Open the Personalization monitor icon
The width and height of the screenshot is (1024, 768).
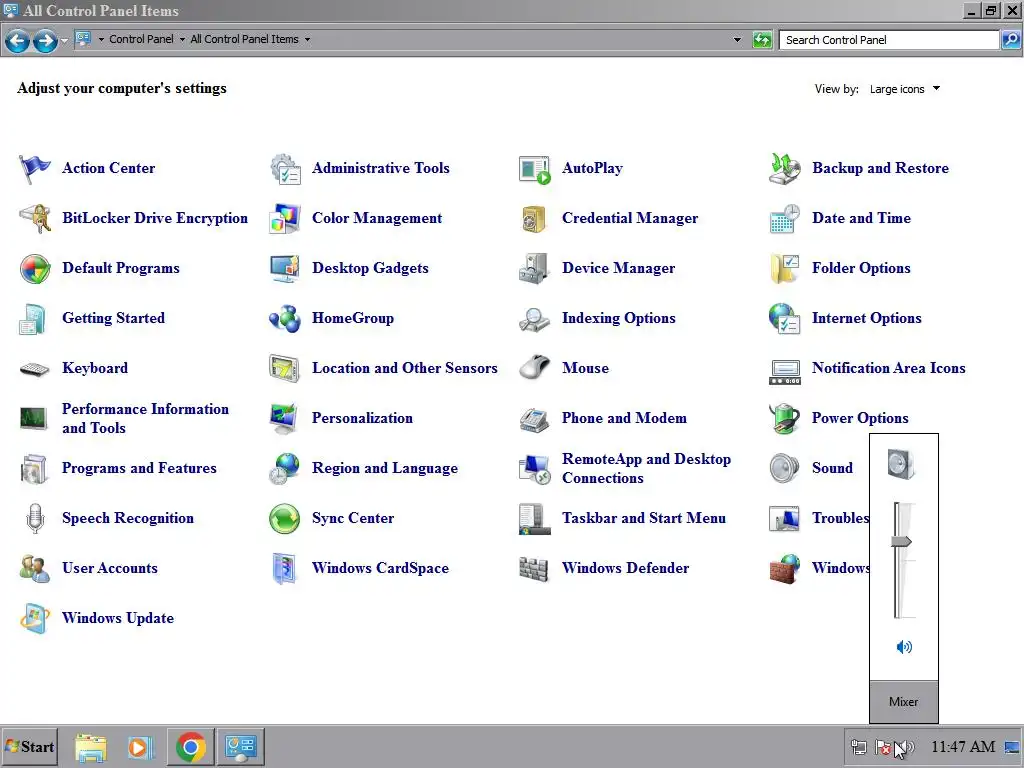285,419
